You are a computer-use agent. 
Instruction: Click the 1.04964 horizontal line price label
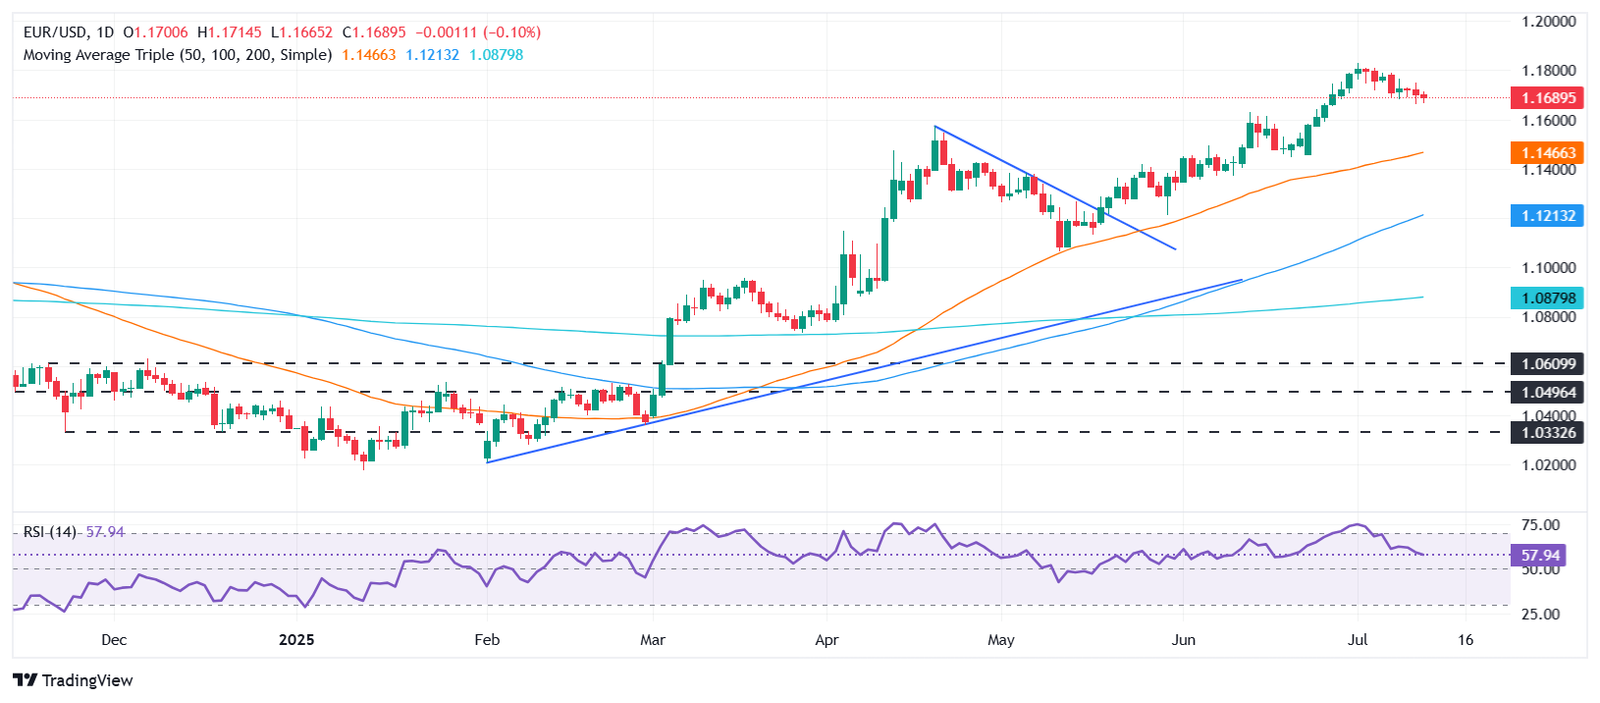click(x=1547, y=392)
